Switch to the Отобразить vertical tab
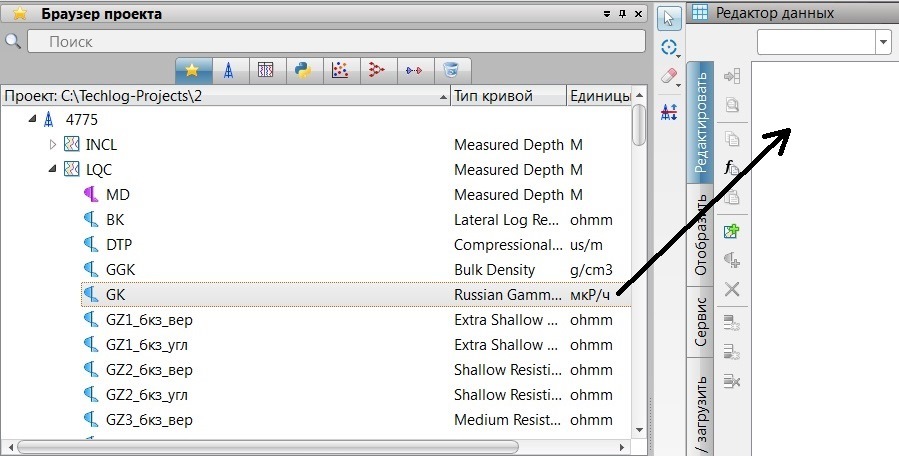This screenshot has height=456, width=899. coord(700,235)
